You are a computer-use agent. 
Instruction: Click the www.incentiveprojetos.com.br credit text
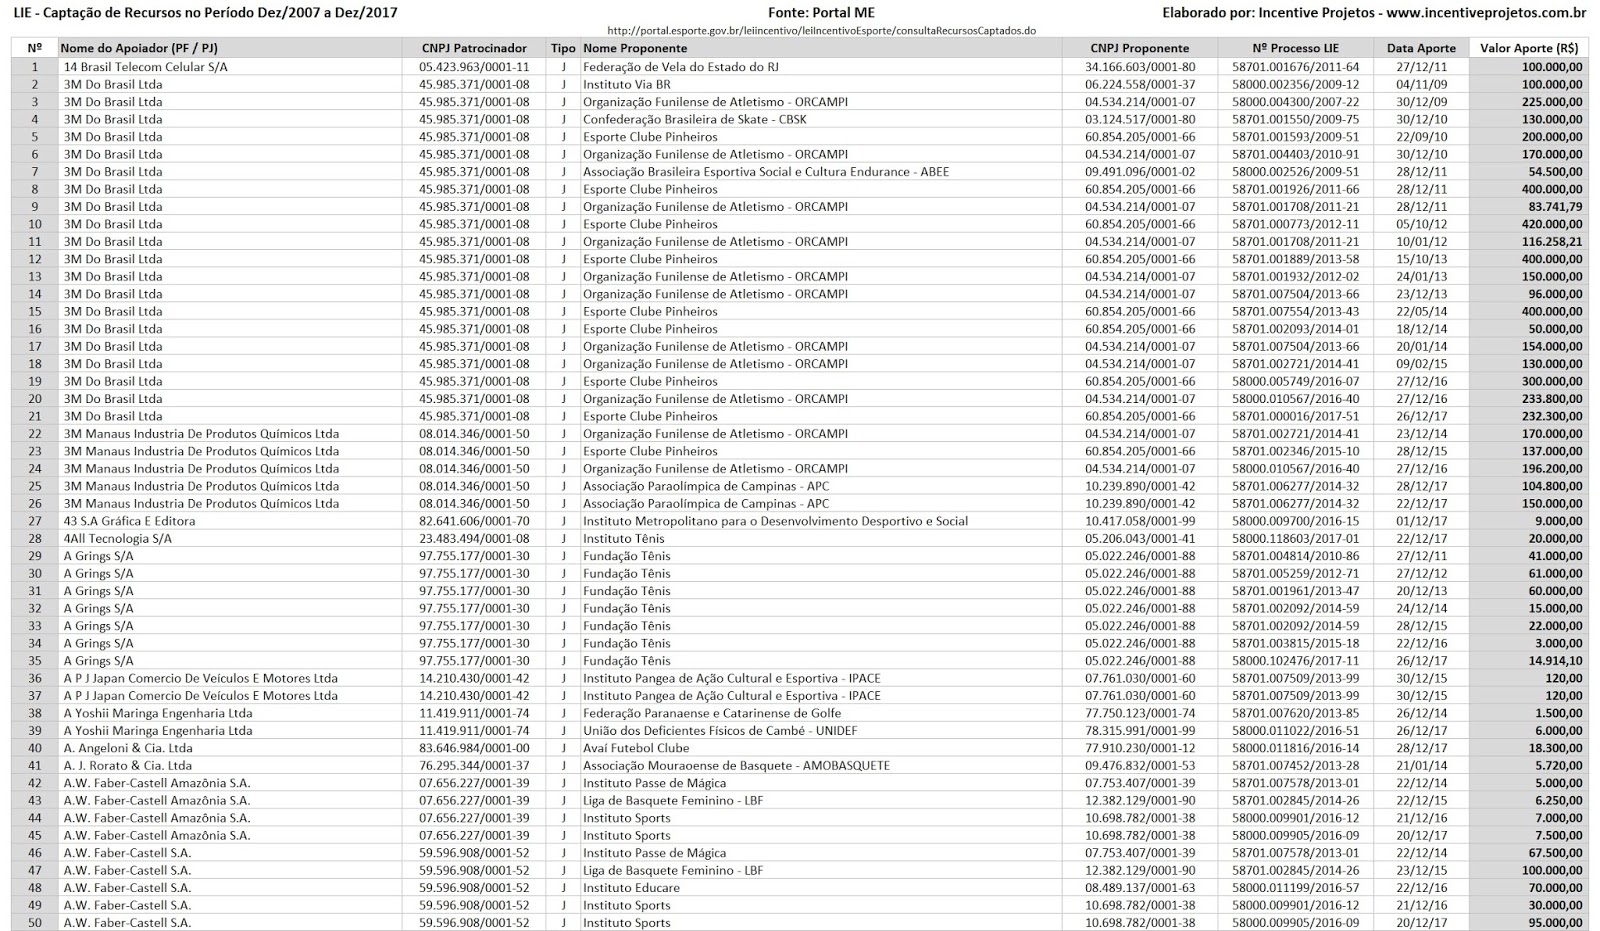tap(1486, 13)
